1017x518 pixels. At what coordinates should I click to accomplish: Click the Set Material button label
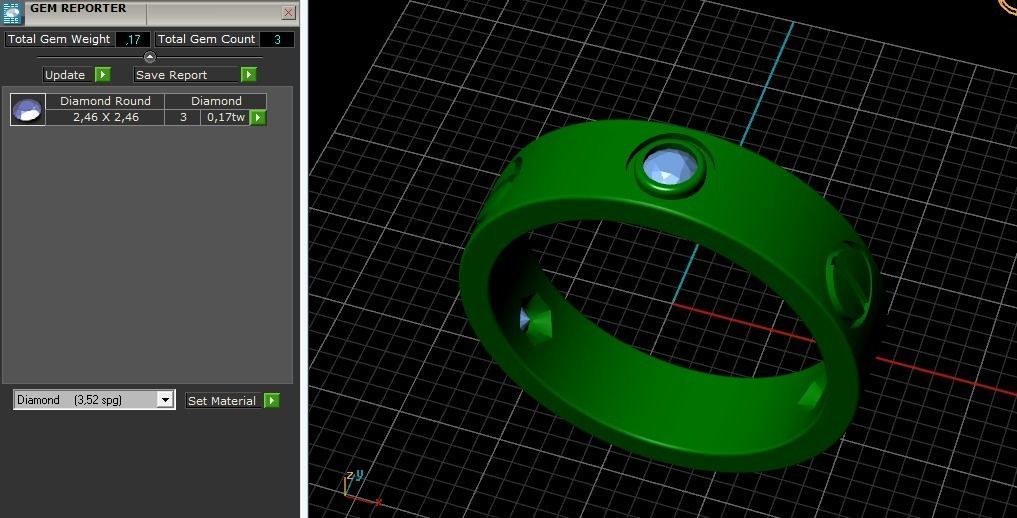click(224, 401)
